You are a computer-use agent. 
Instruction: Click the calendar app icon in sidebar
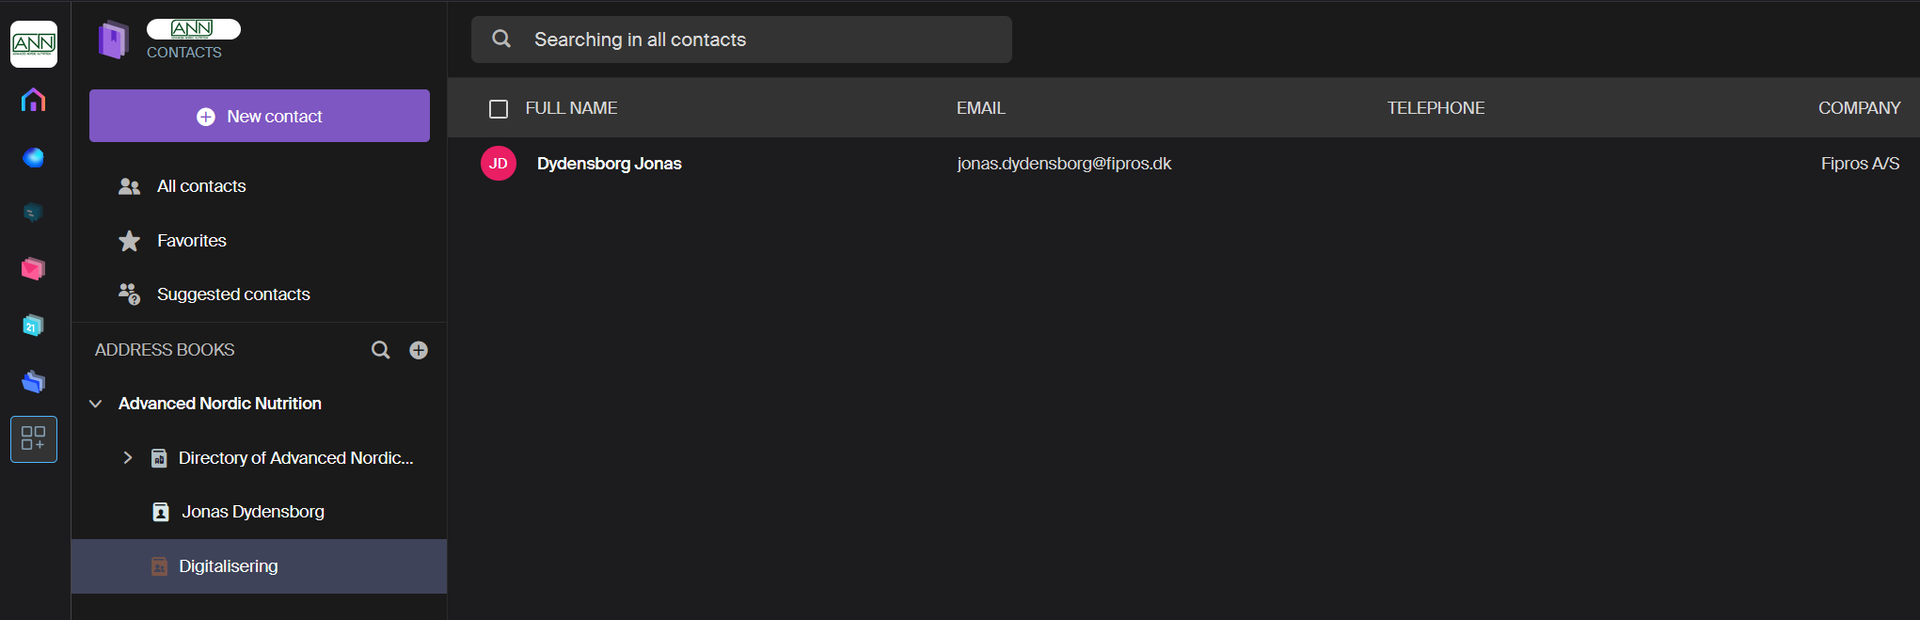[33, 326]
